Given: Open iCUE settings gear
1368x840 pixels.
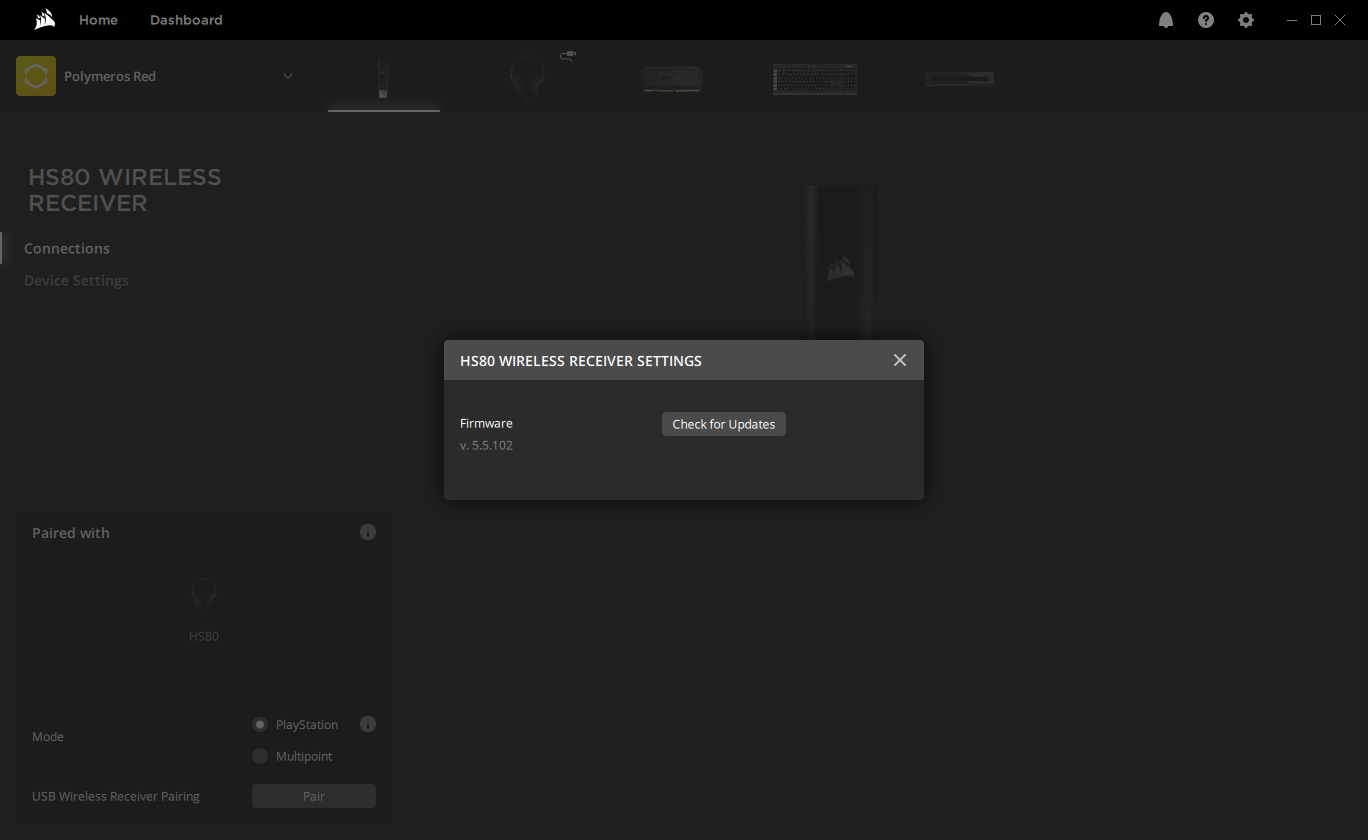Looking at the screenshot, I should click(1246, 20).
